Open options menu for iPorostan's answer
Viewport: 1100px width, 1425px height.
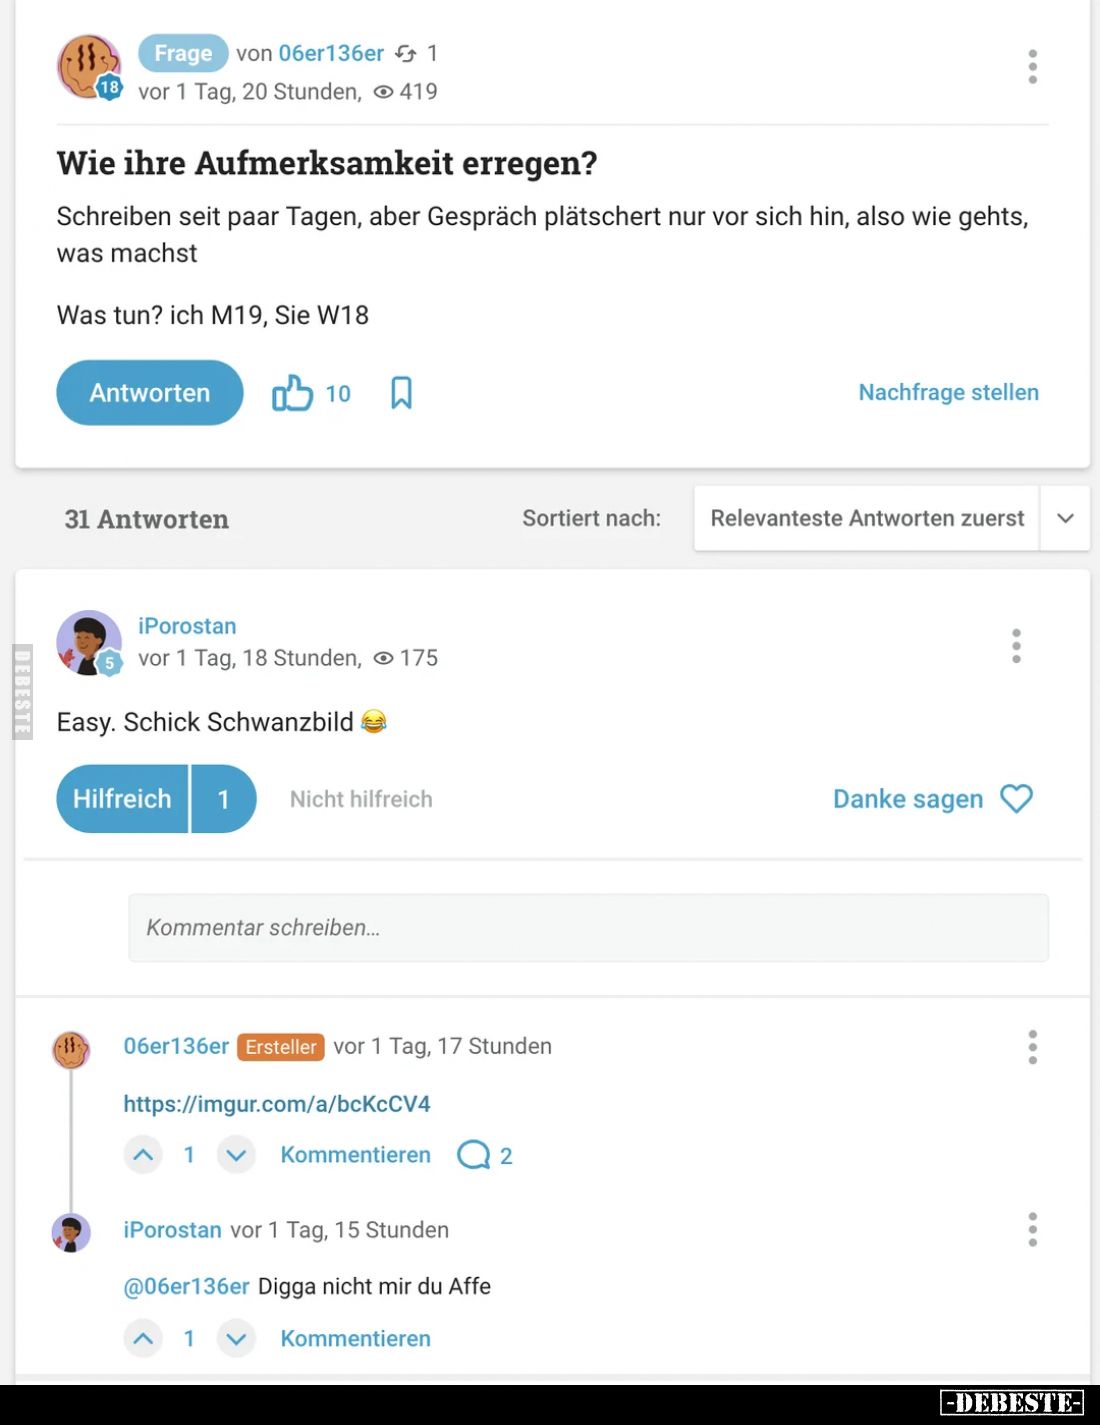click(1016, 646)
